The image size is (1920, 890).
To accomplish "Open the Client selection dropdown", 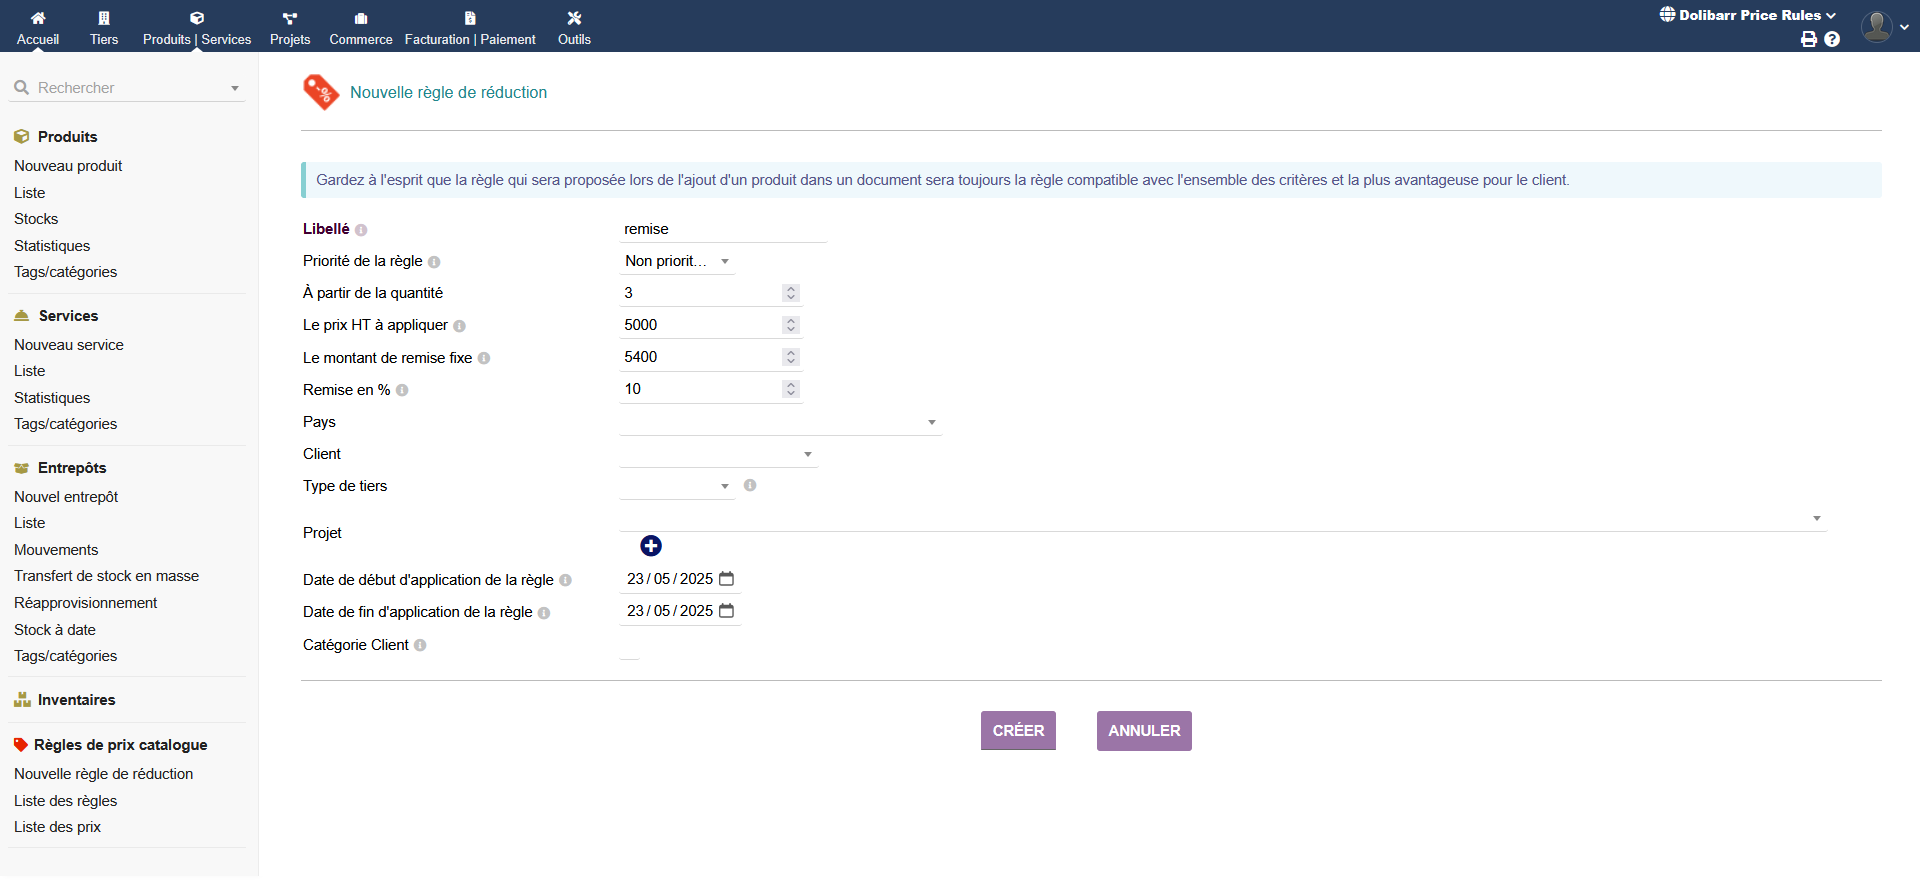I will tap(718, 454).
